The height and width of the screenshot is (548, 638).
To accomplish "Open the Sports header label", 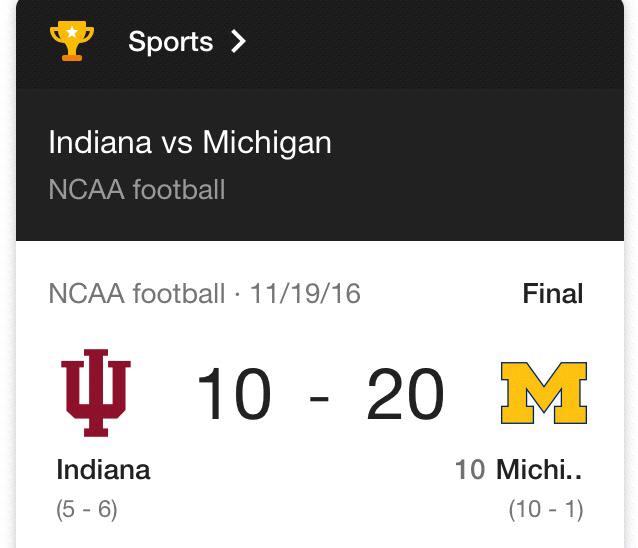I will click(170, 42).
